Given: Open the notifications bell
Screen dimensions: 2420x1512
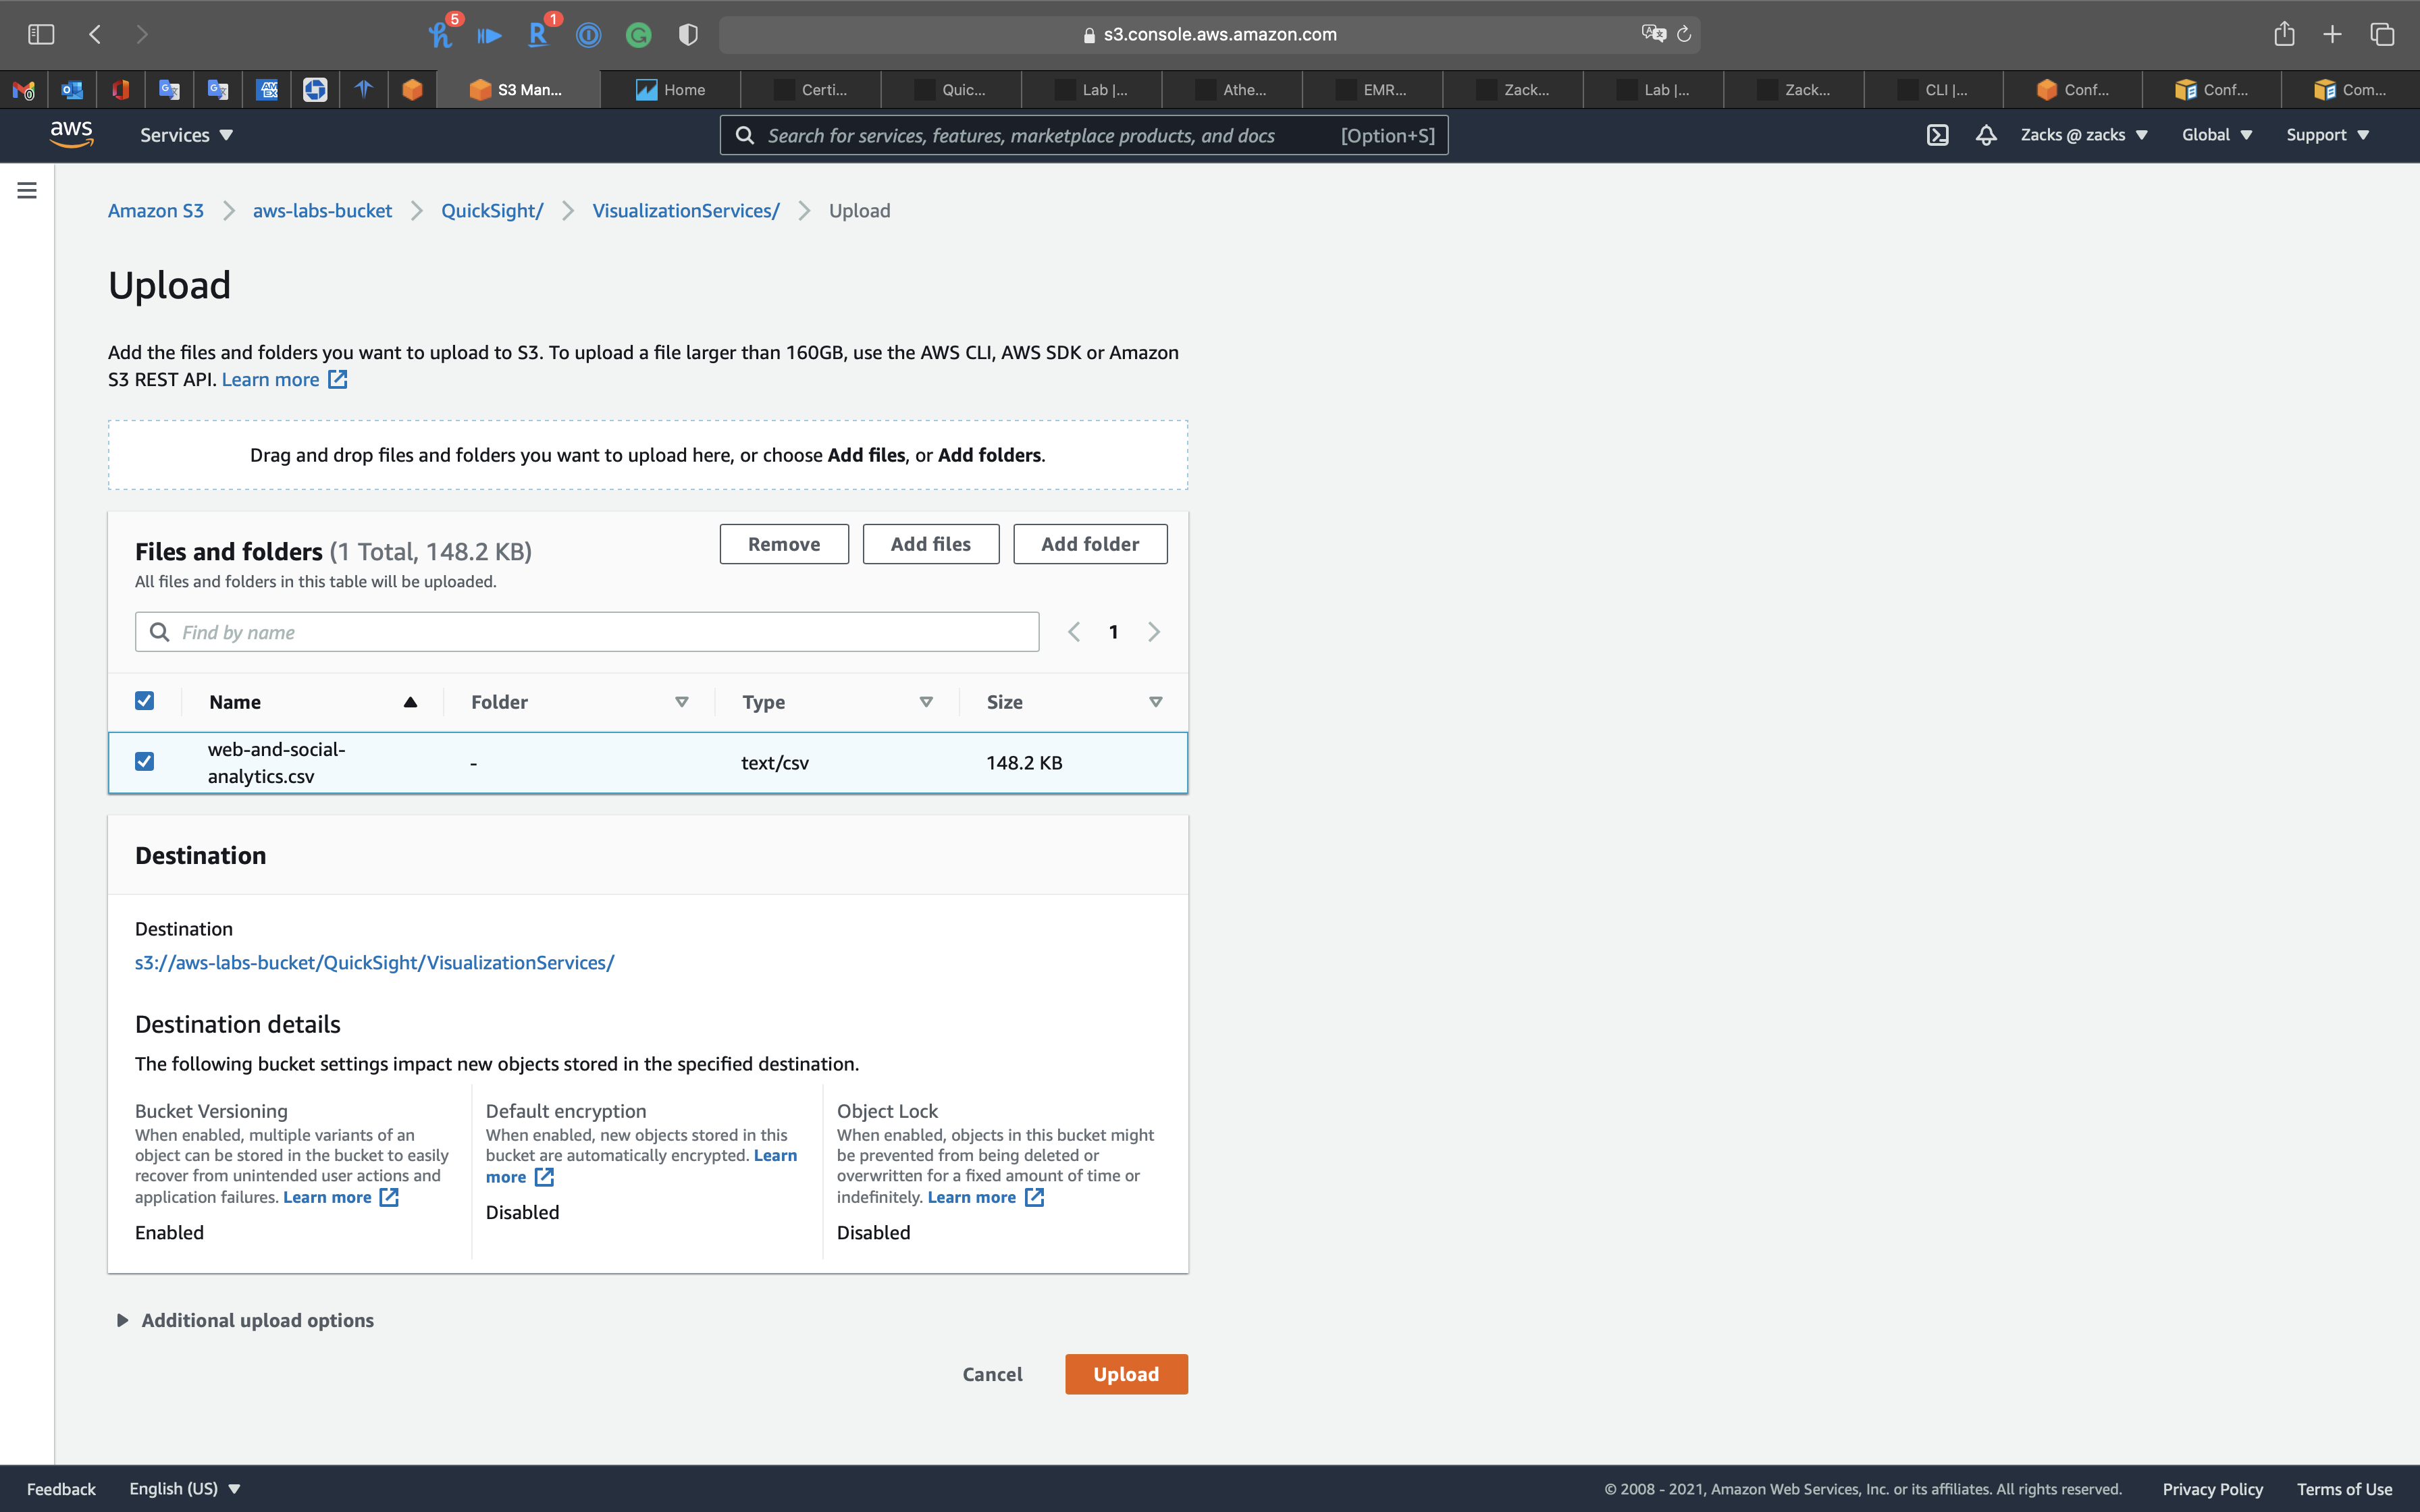Looking at the screenshot, I should 1986,135.
